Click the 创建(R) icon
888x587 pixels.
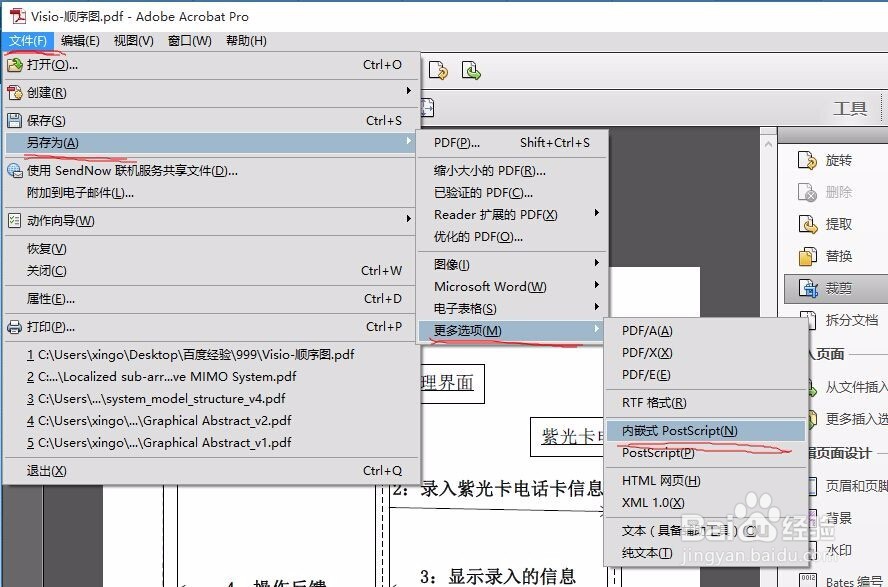pyautogui.click(x=14, y=92)
